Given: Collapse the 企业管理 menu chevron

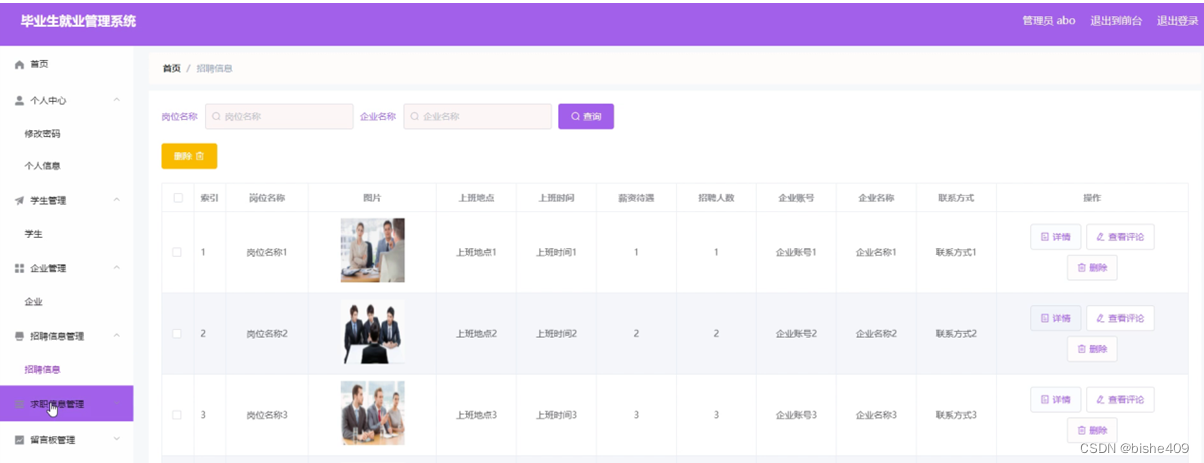Looking at the screenshot, I should click(x=116, y=268).
